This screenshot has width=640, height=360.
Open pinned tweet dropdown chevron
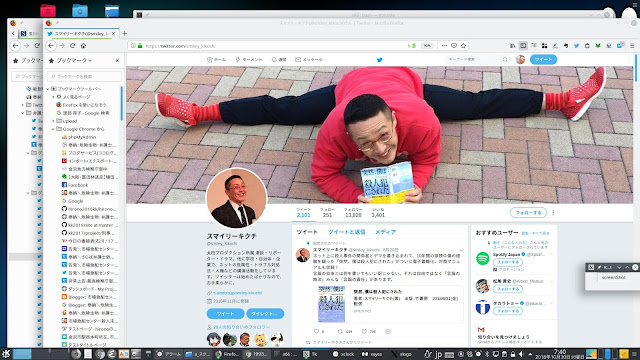click(462, 250)
